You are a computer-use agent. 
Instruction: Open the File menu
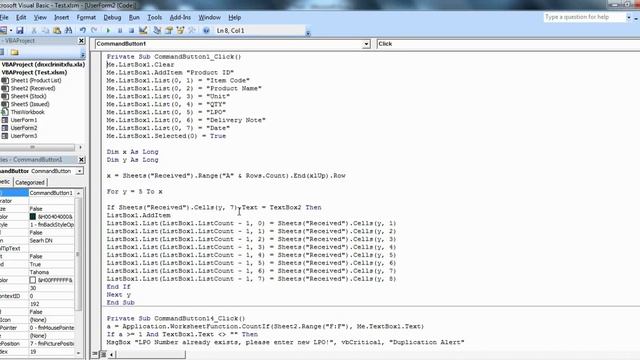4,18
